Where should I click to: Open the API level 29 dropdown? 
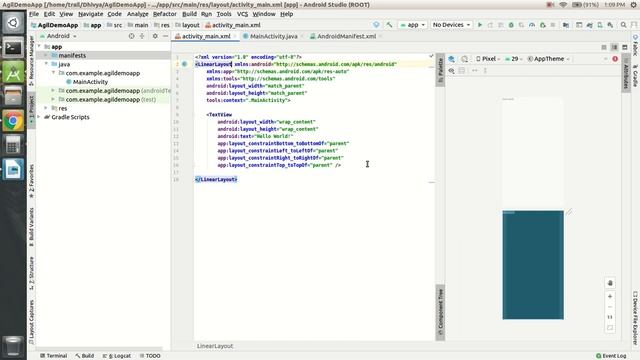[x=513, y=59]
